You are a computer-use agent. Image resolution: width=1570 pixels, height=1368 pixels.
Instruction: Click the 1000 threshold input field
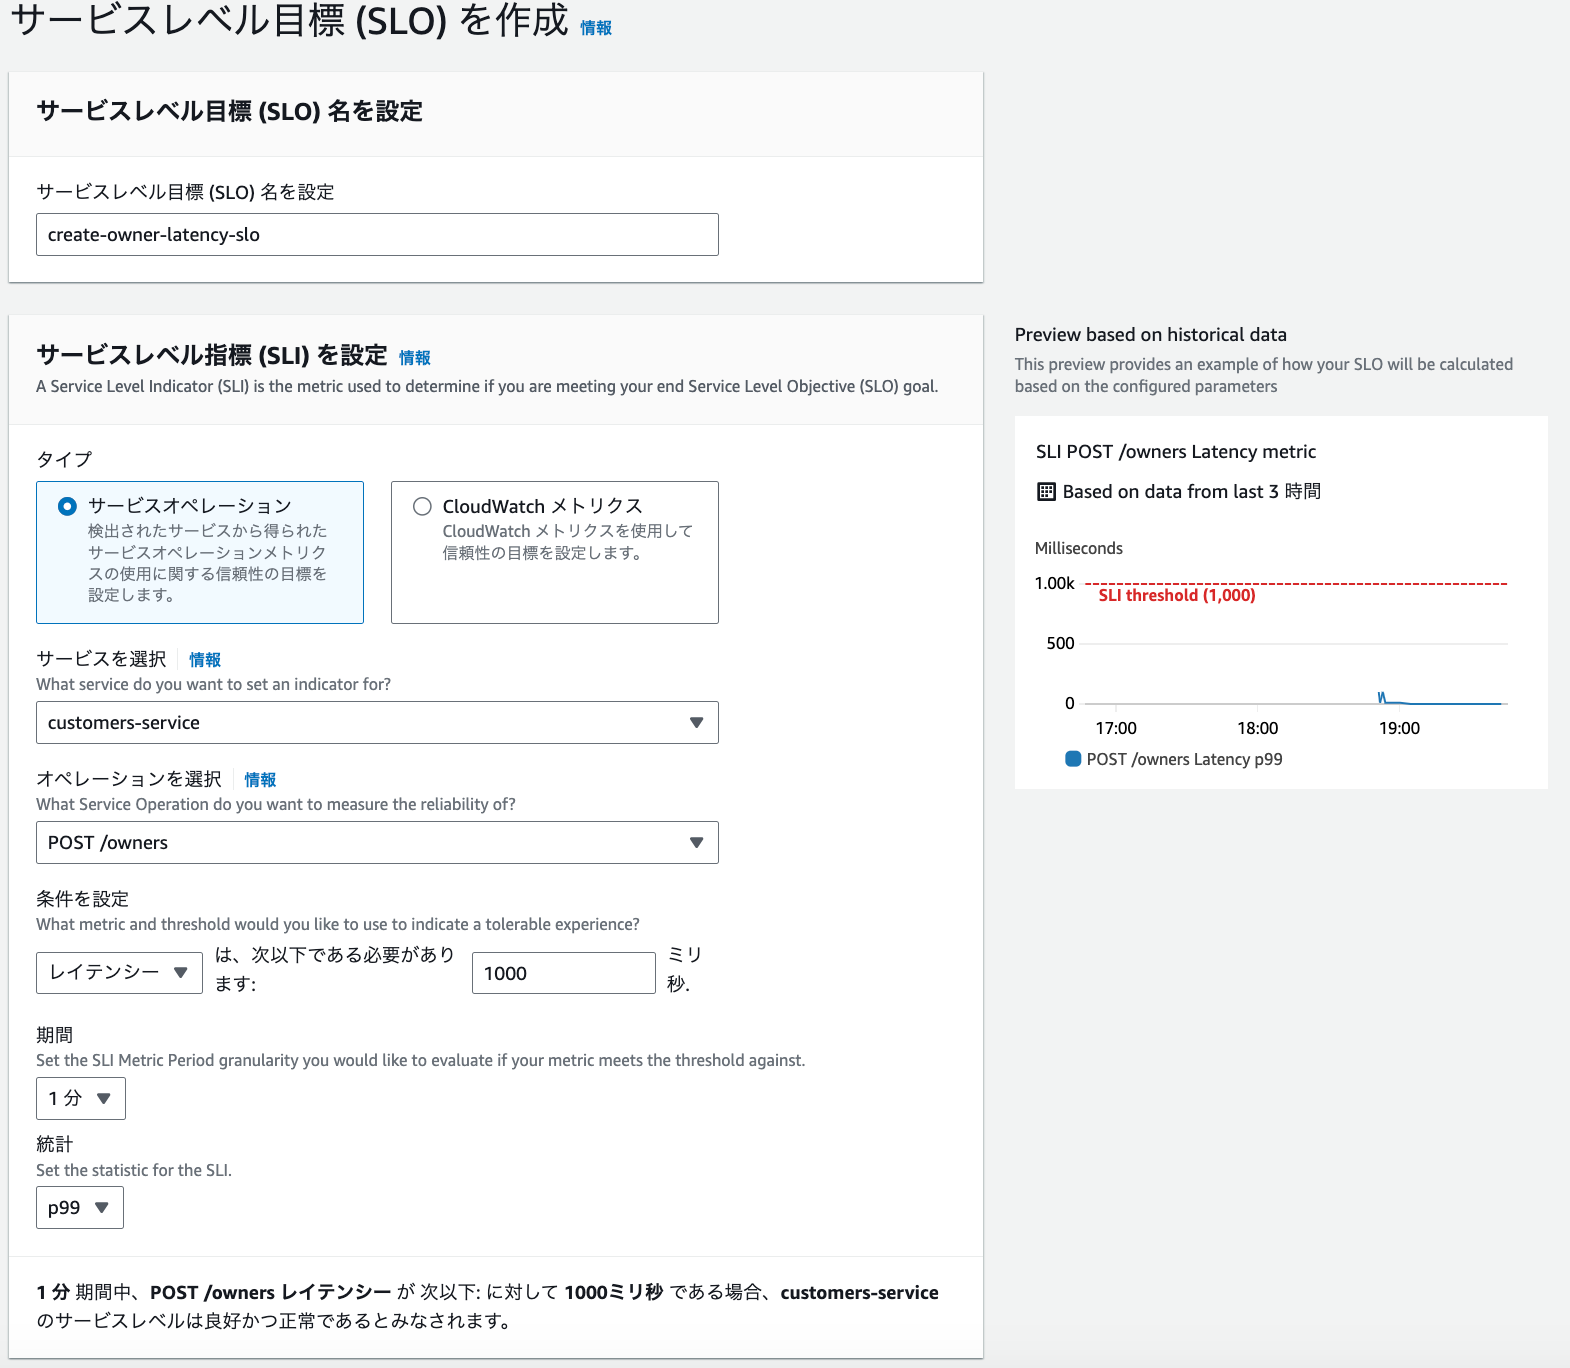[563, 973]
